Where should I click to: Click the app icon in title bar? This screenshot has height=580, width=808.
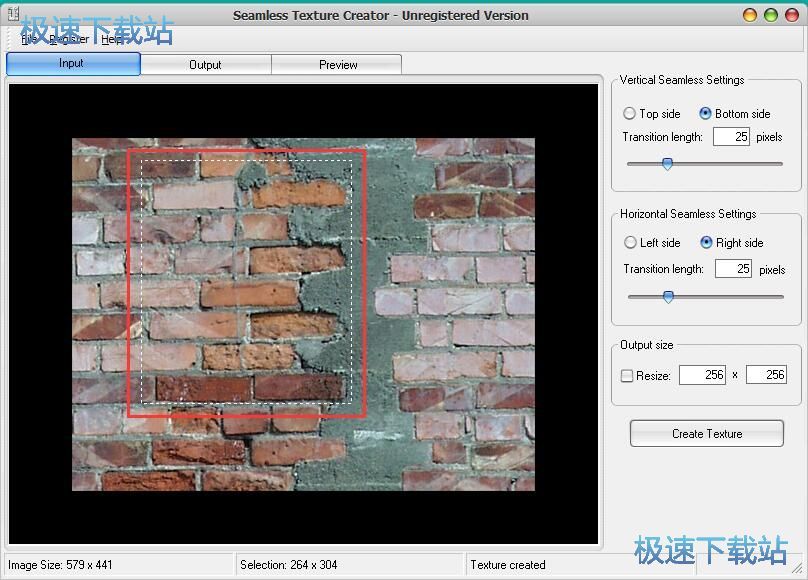(14, 14)
